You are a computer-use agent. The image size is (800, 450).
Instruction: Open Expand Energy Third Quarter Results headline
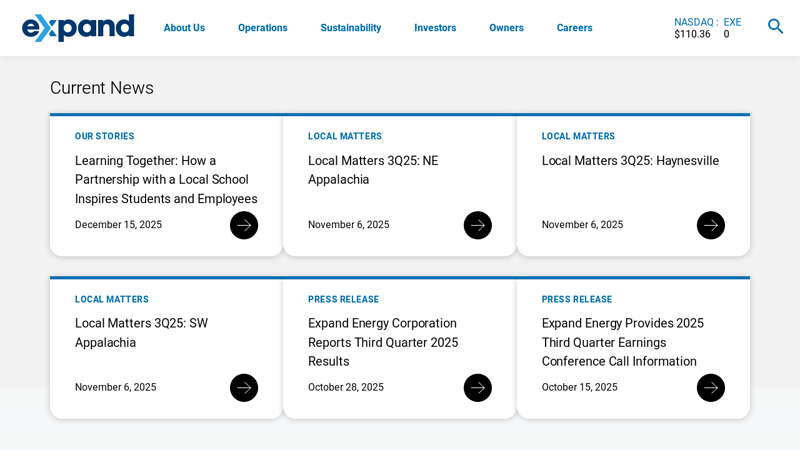(383, 342)
